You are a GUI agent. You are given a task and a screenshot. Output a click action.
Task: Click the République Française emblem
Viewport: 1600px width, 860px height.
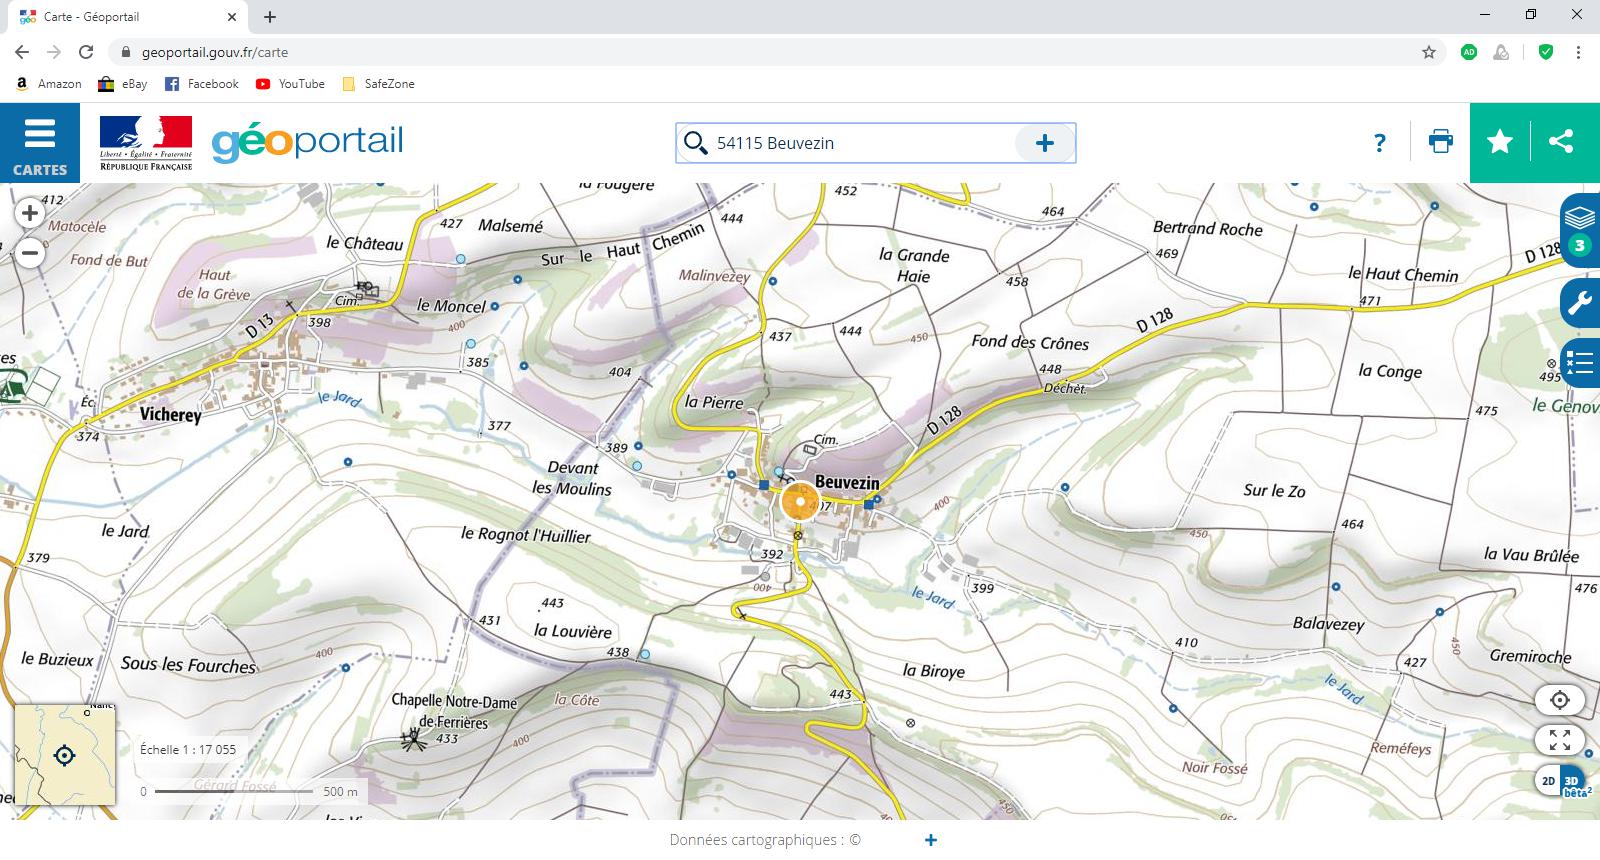(146, 143)
